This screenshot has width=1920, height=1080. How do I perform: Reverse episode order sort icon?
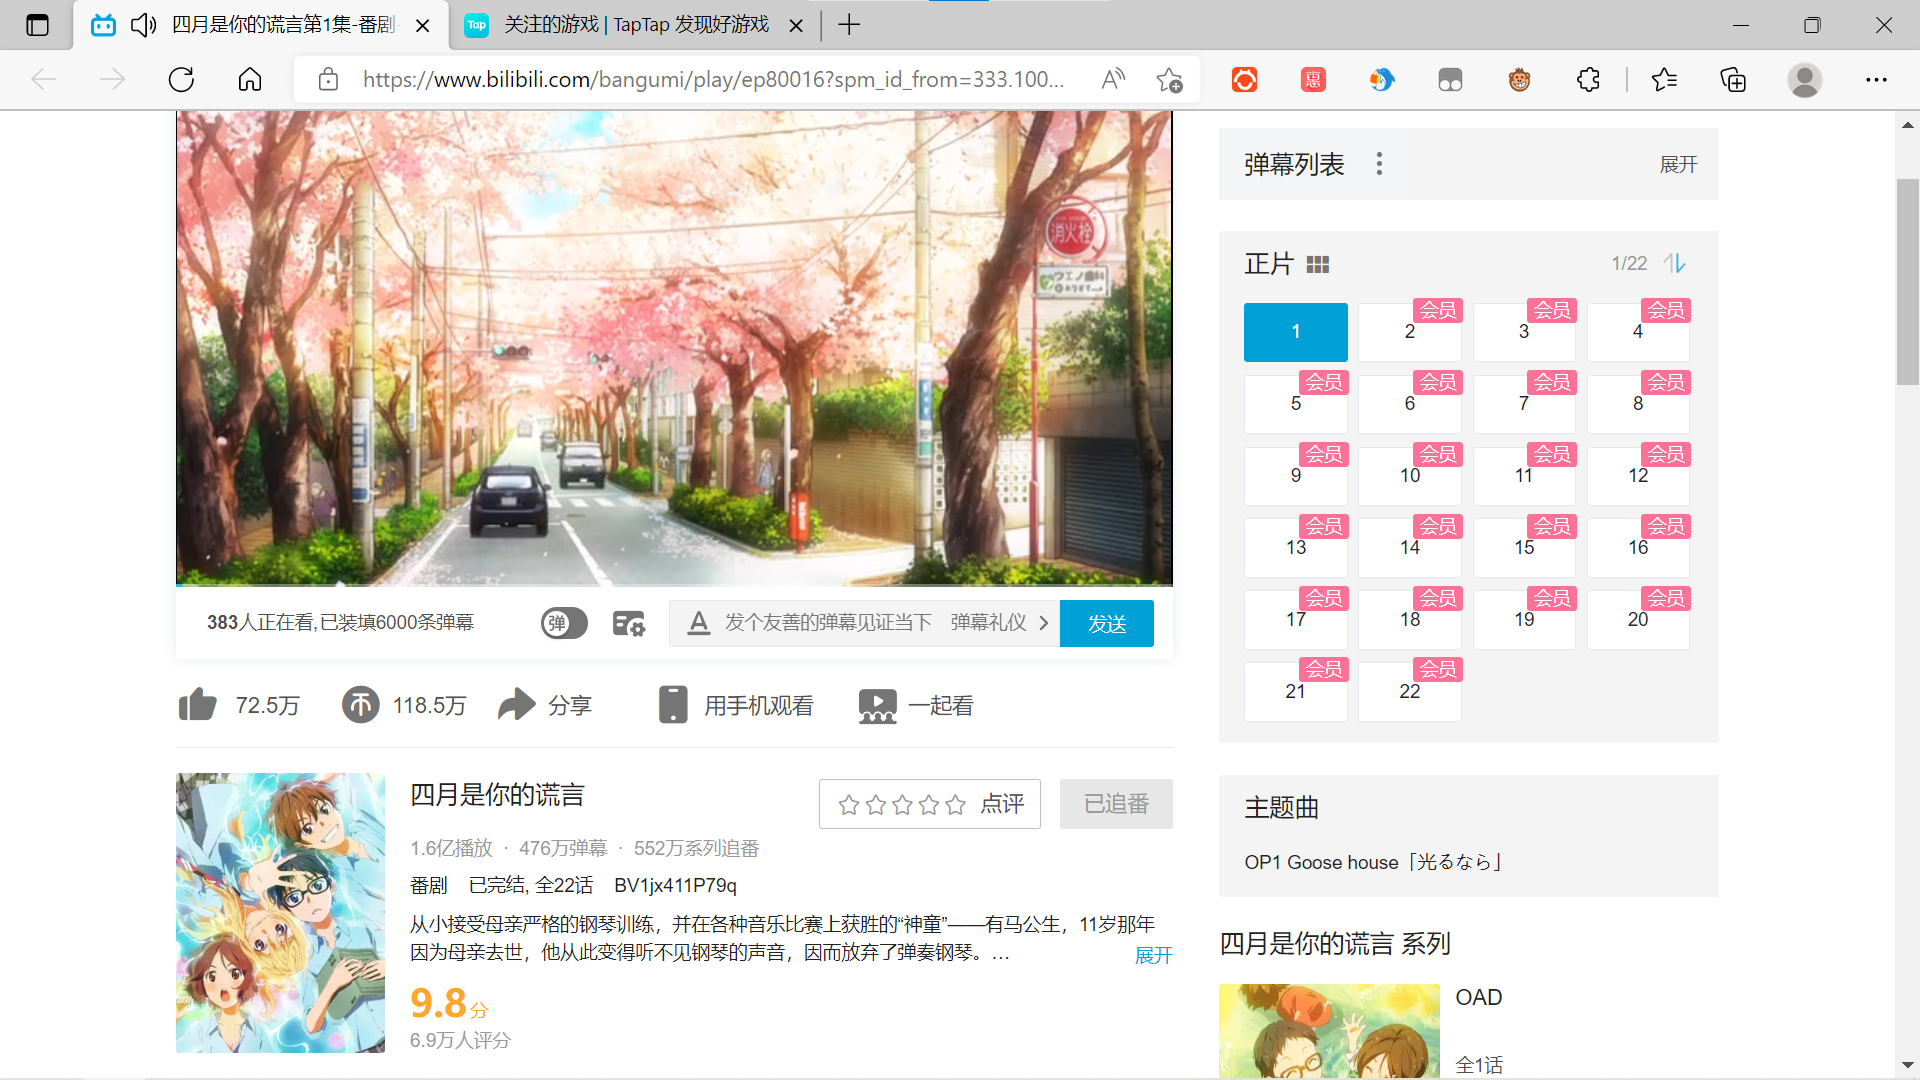pyautogui.click(x=1675, y=263)
